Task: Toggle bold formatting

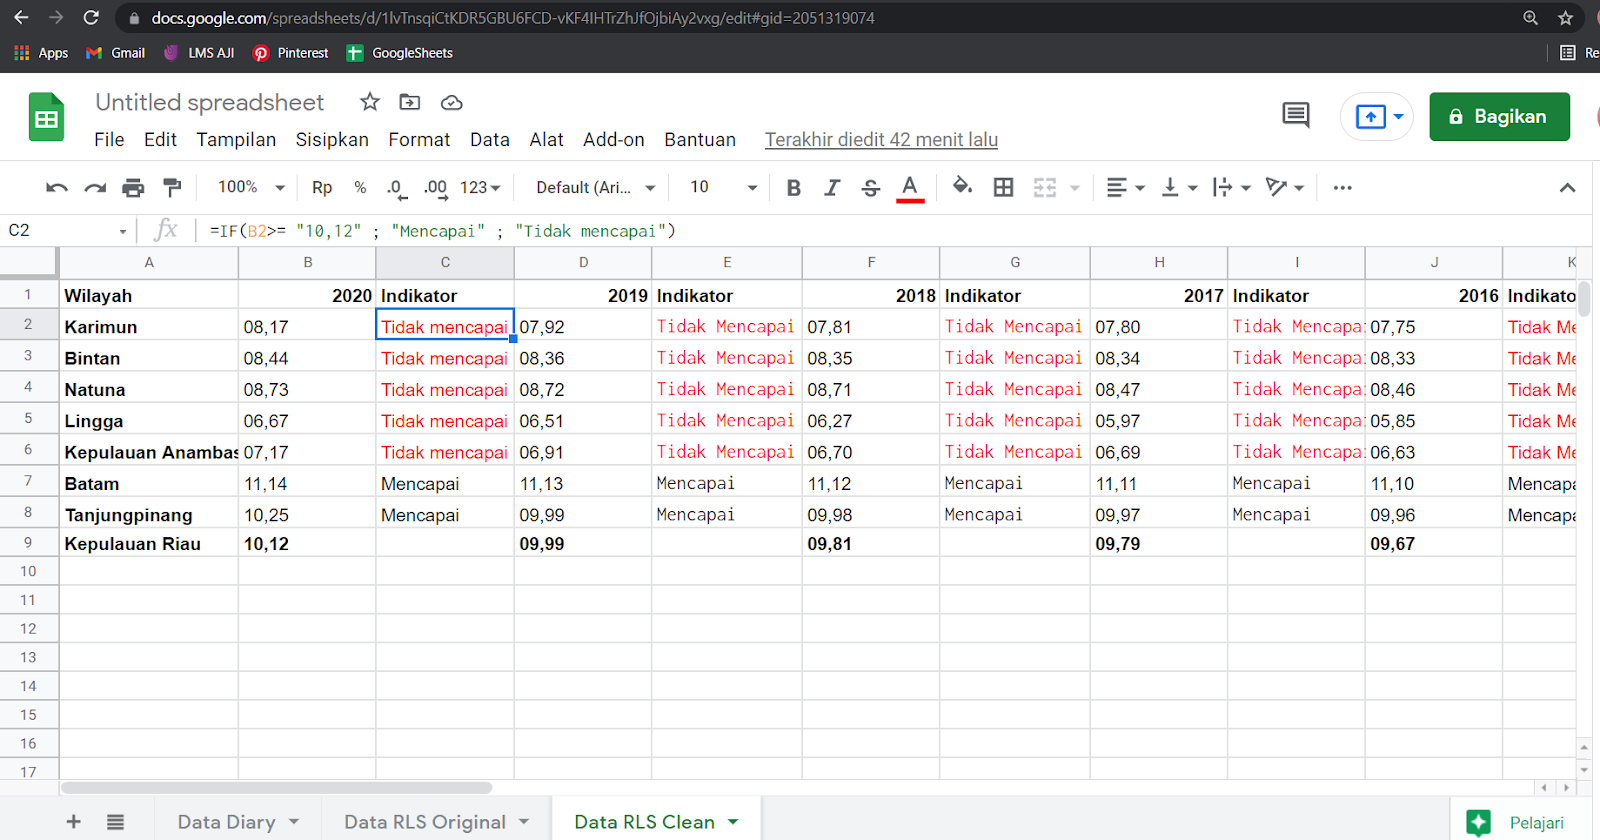Action: (x=793, y=188)
